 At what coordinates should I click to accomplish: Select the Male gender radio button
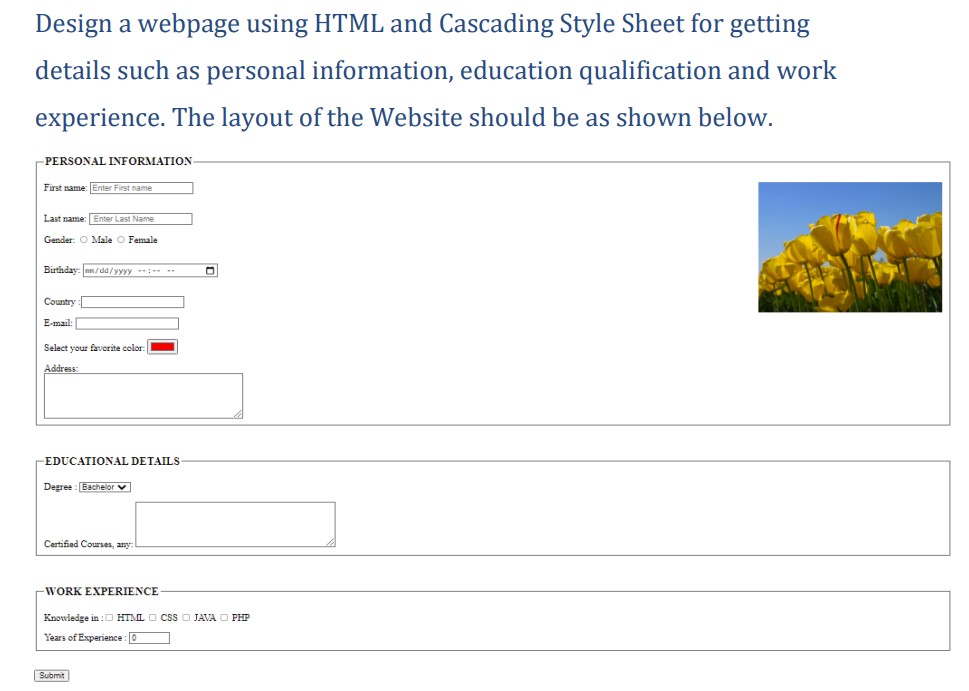[x=84, y=240]
